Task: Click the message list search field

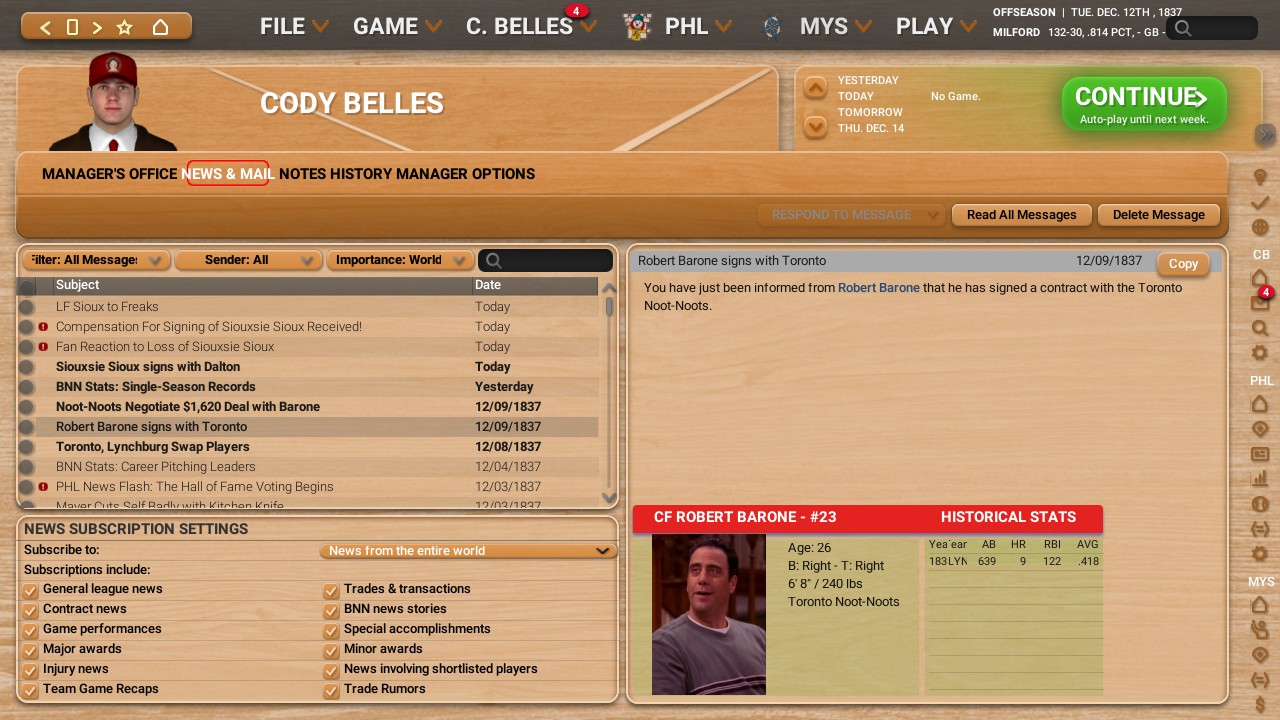Action: click(546, 261)
